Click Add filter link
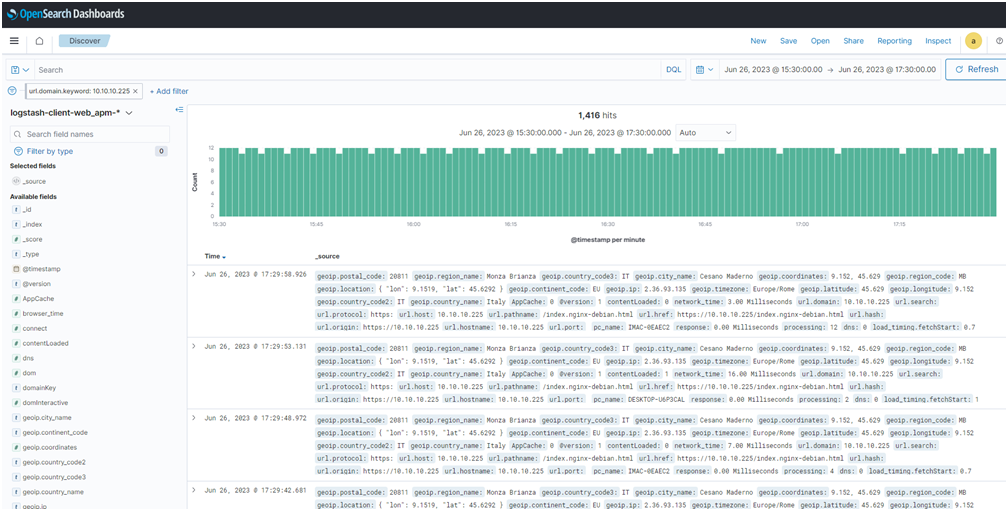This screenshot has height=511, width=1008. 169,91
